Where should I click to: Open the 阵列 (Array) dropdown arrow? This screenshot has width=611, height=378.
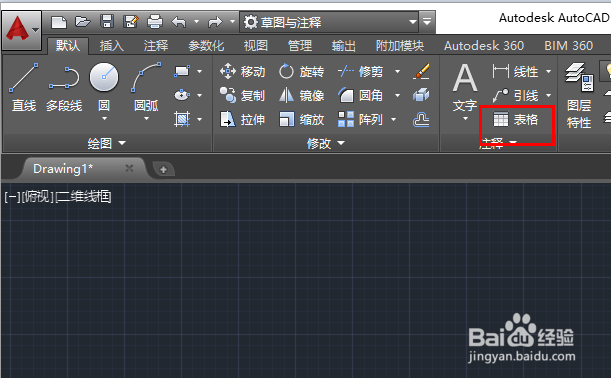394,119
